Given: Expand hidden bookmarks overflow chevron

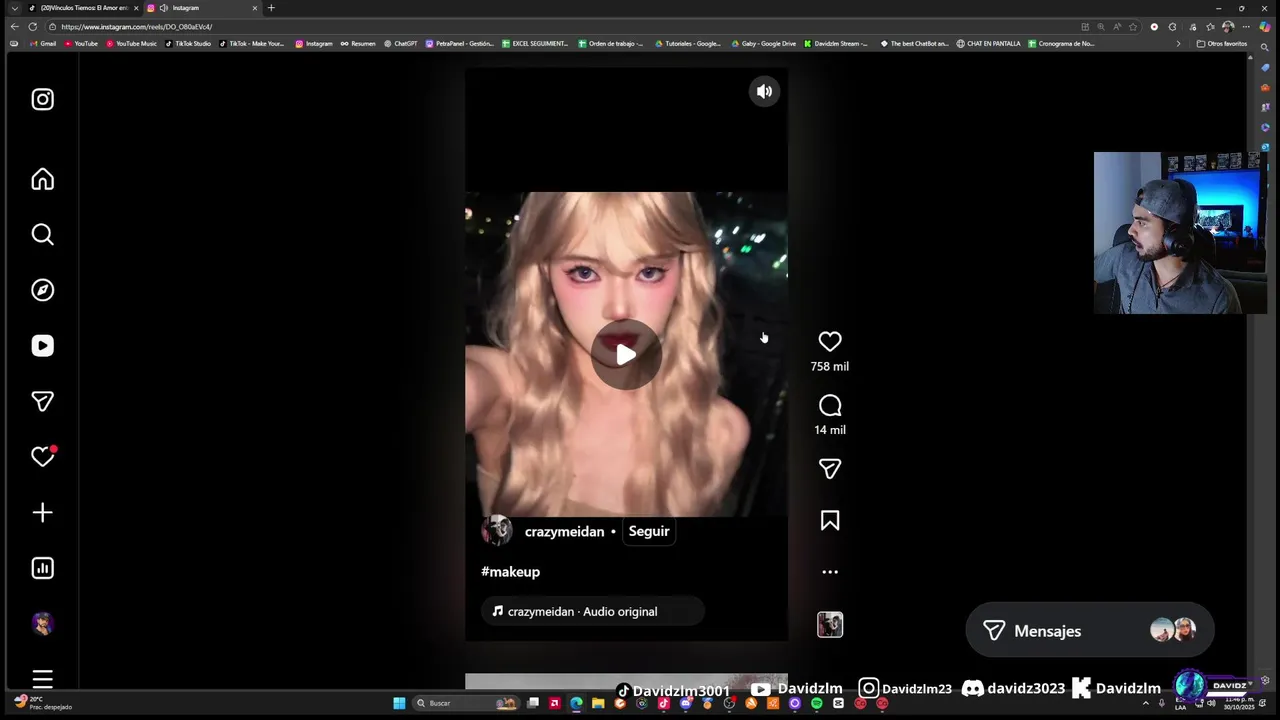Looking at the screenshot, I should point(1178,44).
